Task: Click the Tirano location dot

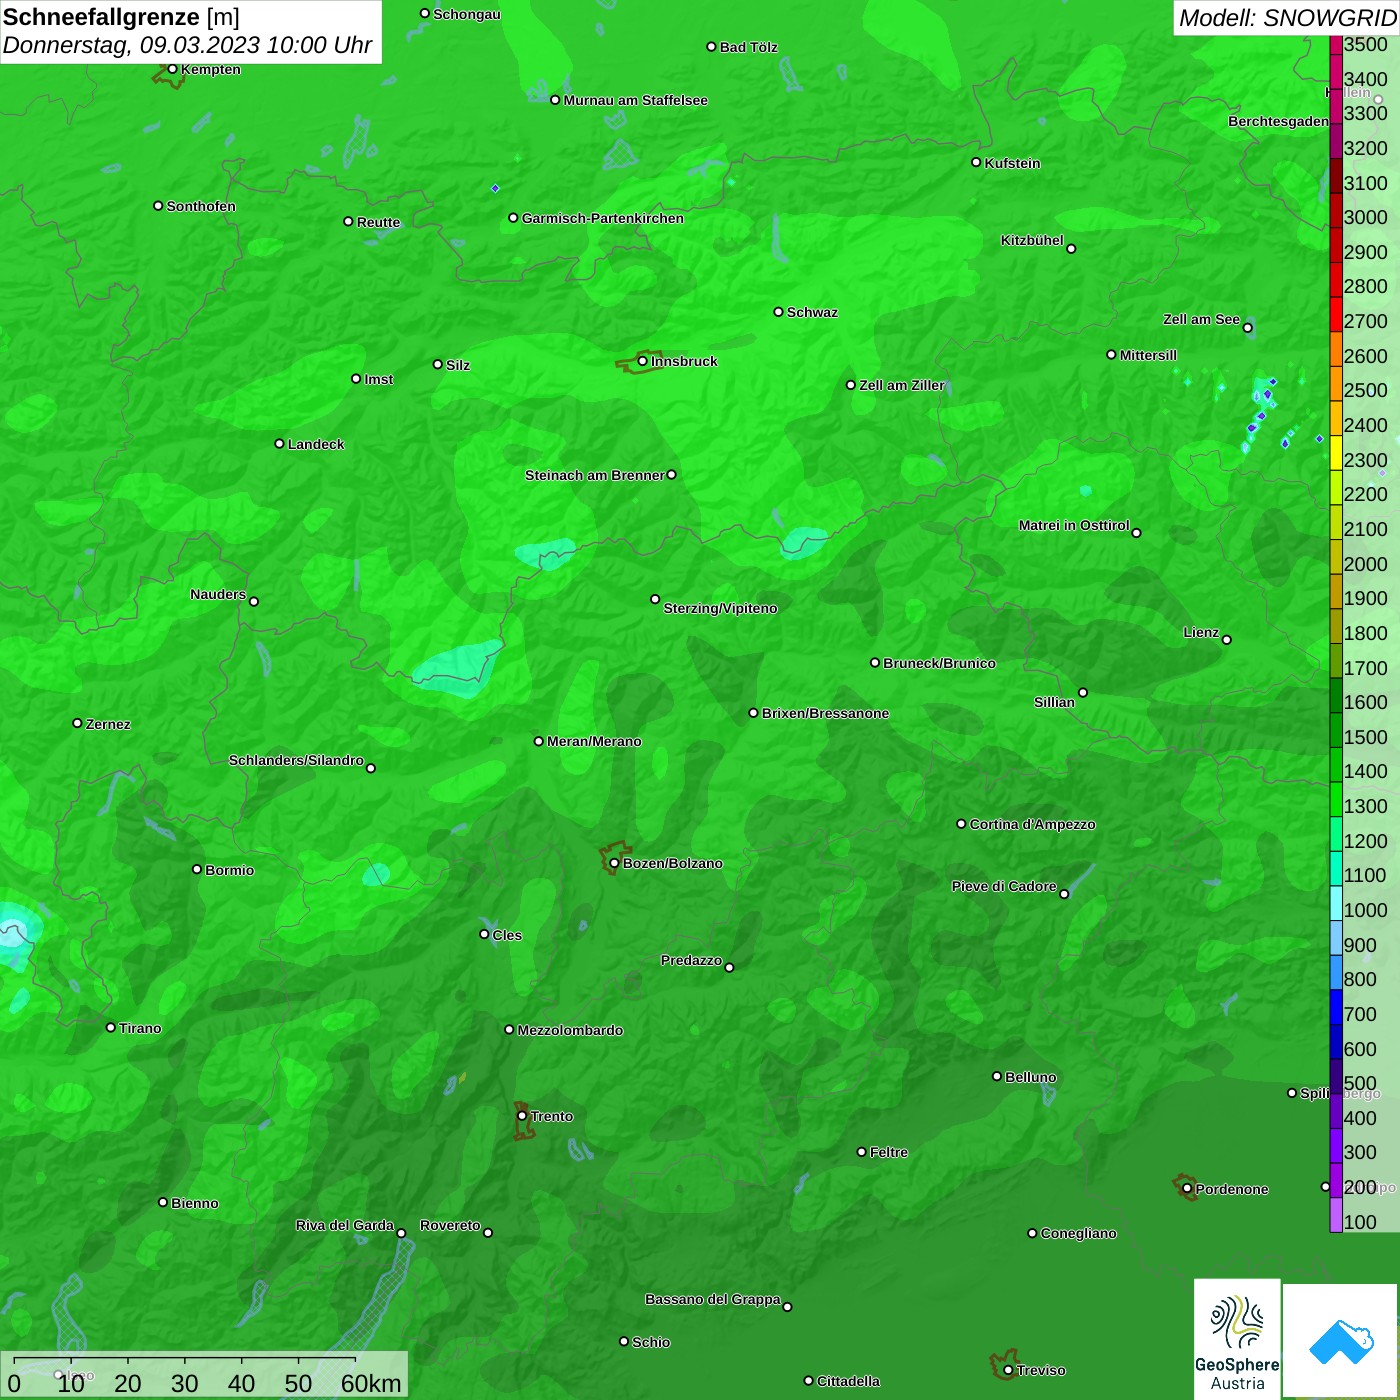Action: [111, 1027]
